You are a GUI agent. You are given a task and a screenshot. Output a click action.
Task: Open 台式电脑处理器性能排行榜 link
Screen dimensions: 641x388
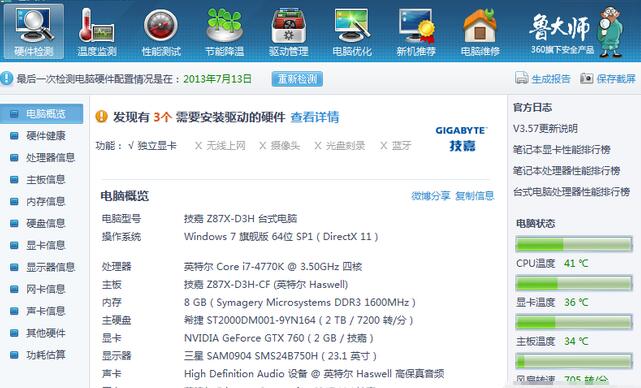coord(572,192)
